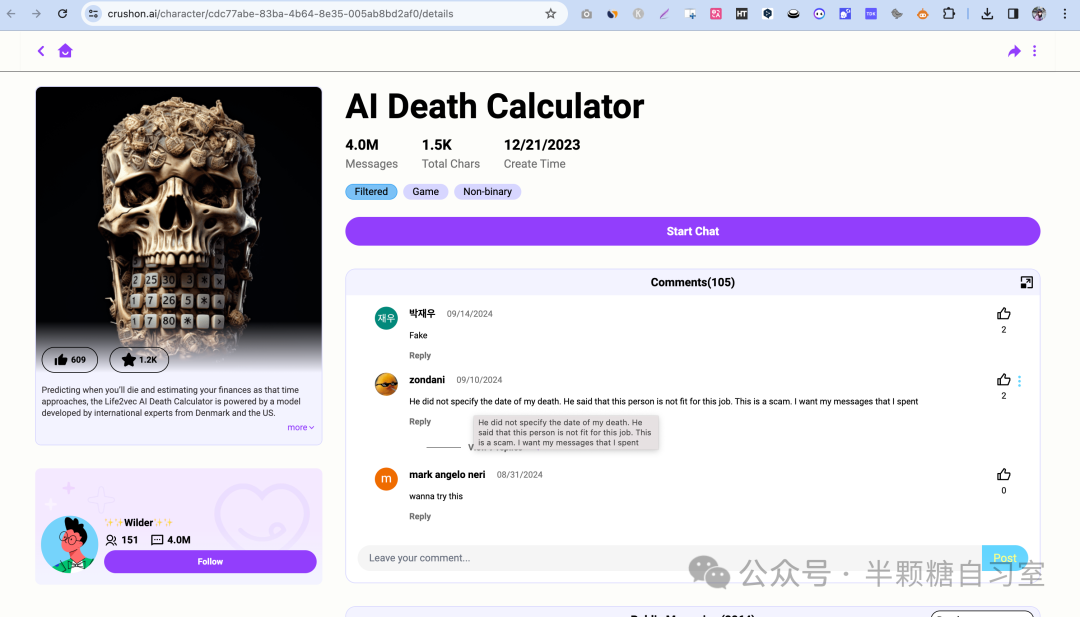Open more options next to zondani's comment
This screenshot has width=1080, height=617.
[x=1019, y=381]
